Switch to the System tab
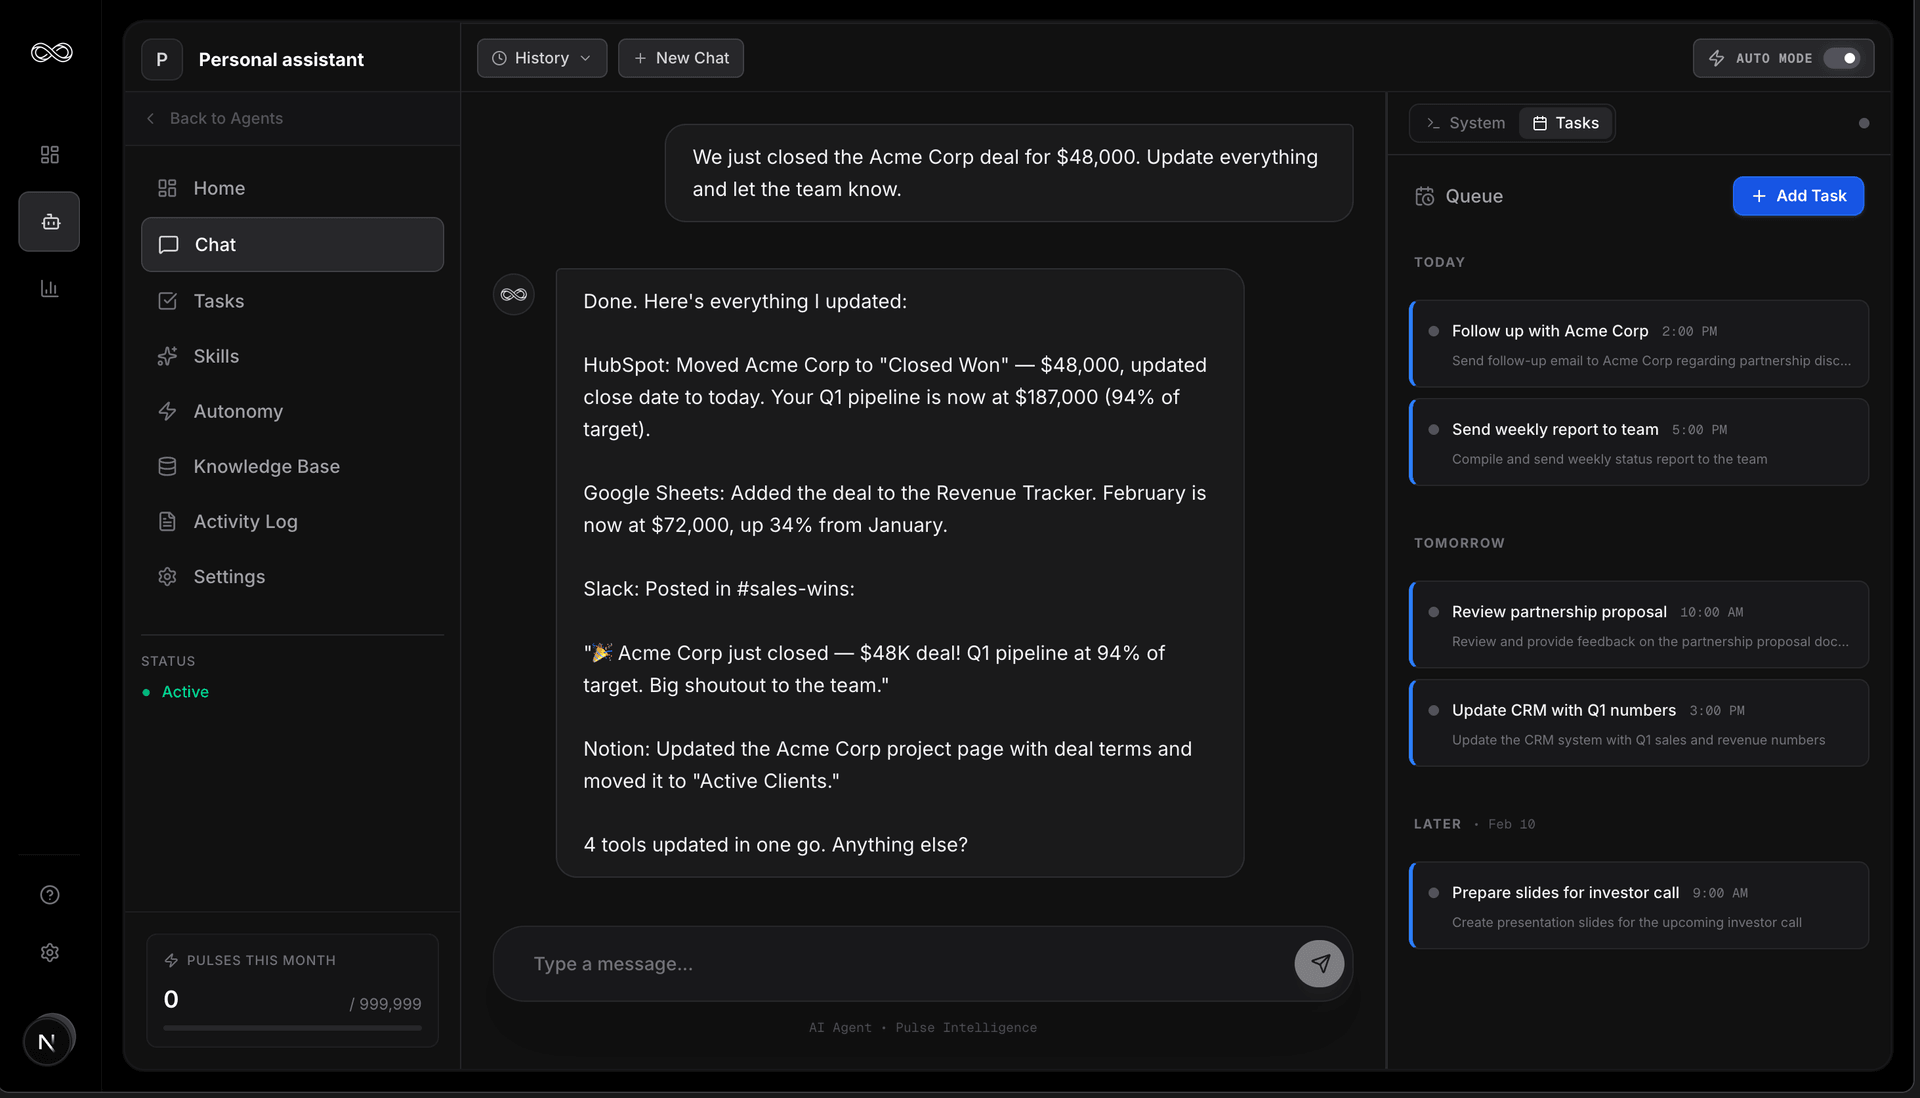 [1465, 123]
